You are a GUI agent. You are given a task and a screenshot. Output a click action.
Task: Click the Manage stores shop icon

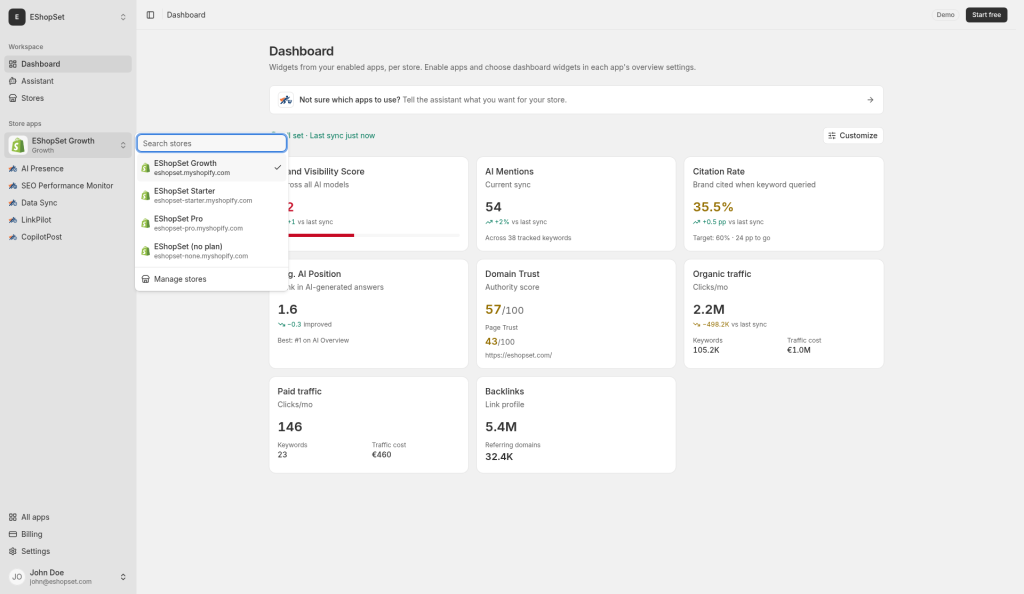pos(146,279)
